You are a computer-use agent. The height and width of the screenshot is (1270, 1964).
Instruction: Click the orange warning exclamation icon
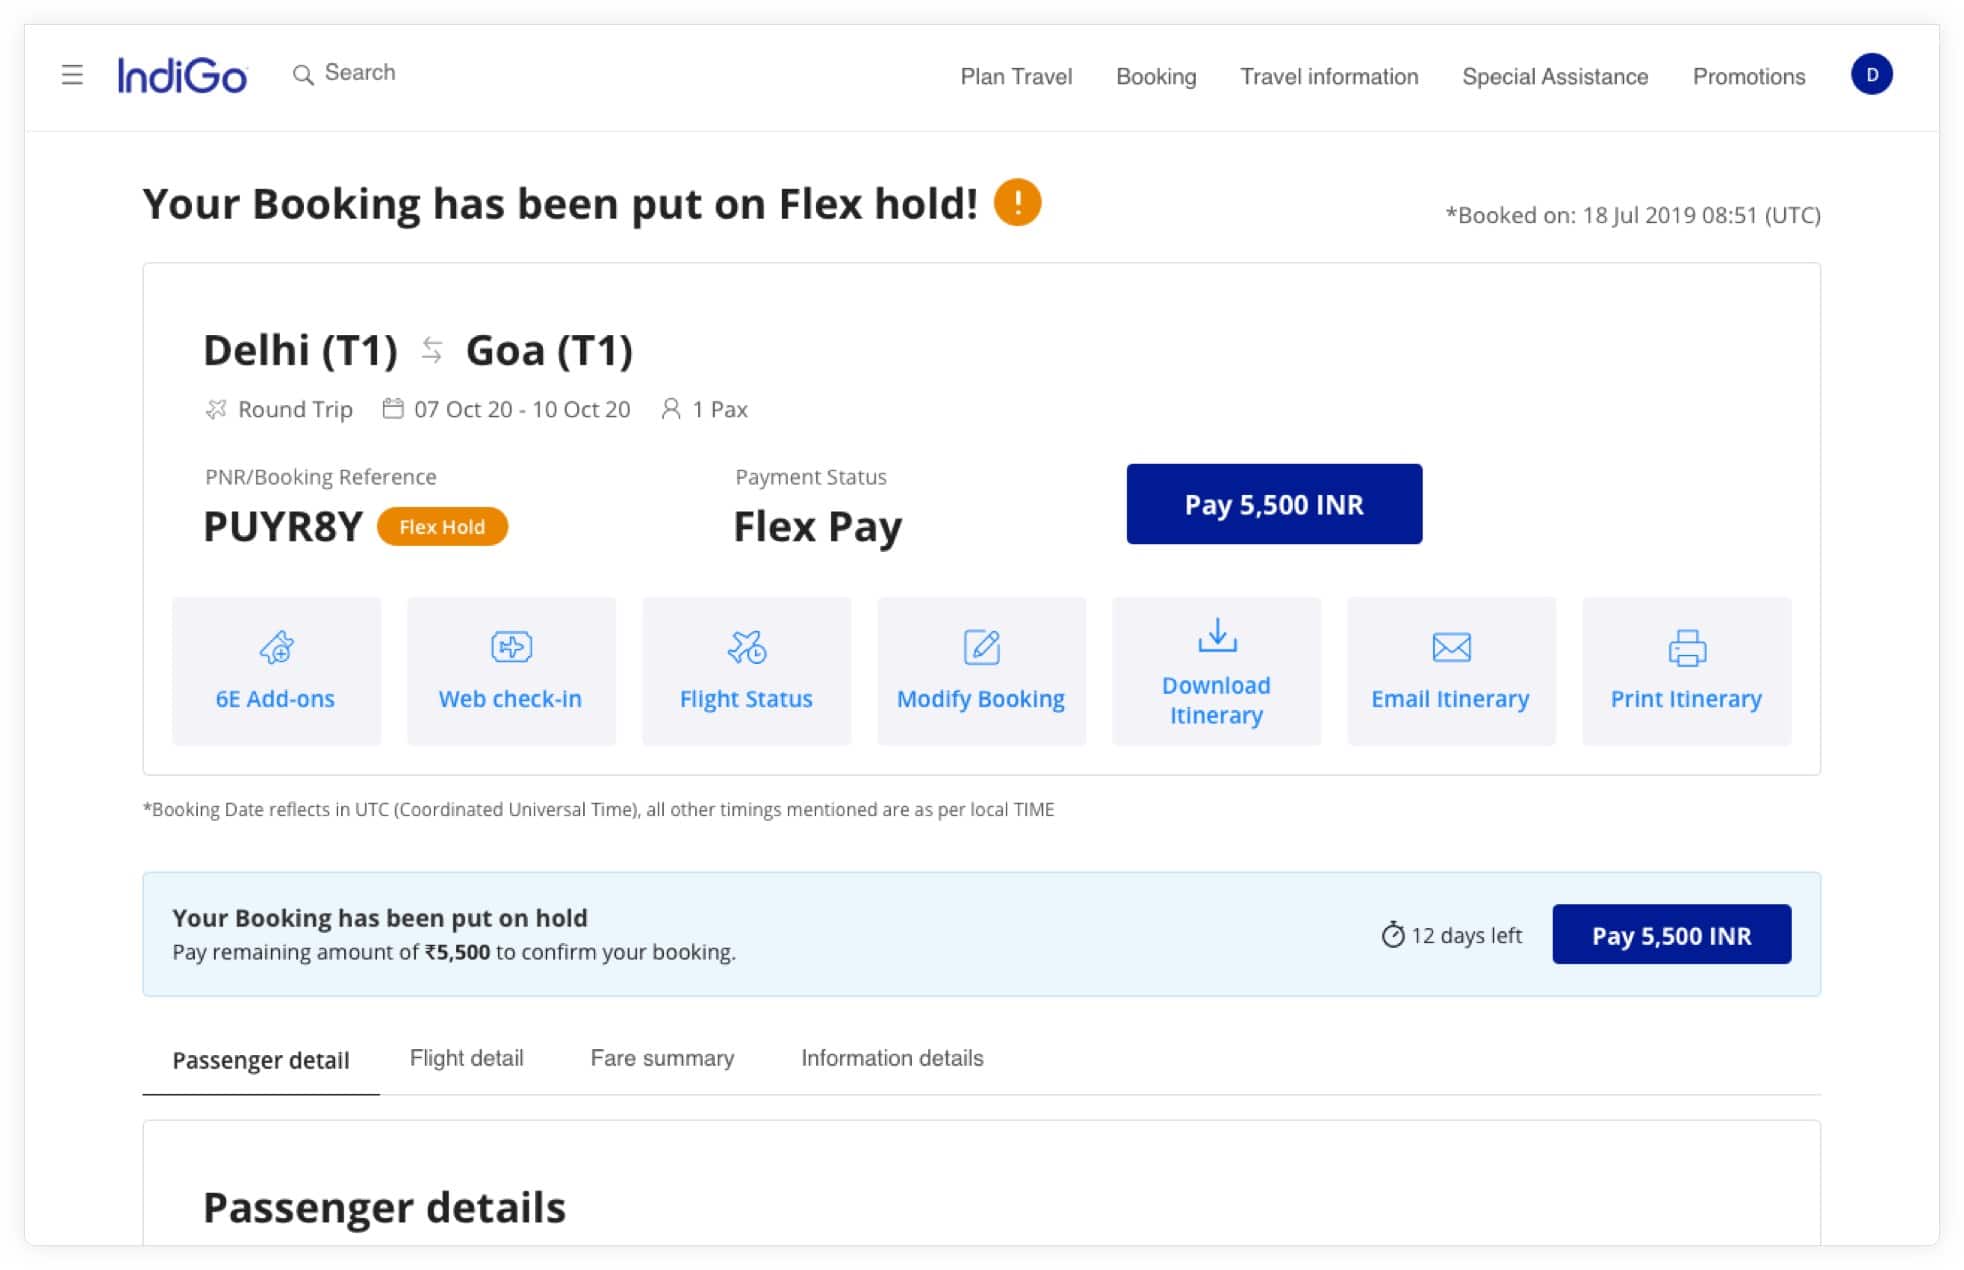(x=1017, y=203)
